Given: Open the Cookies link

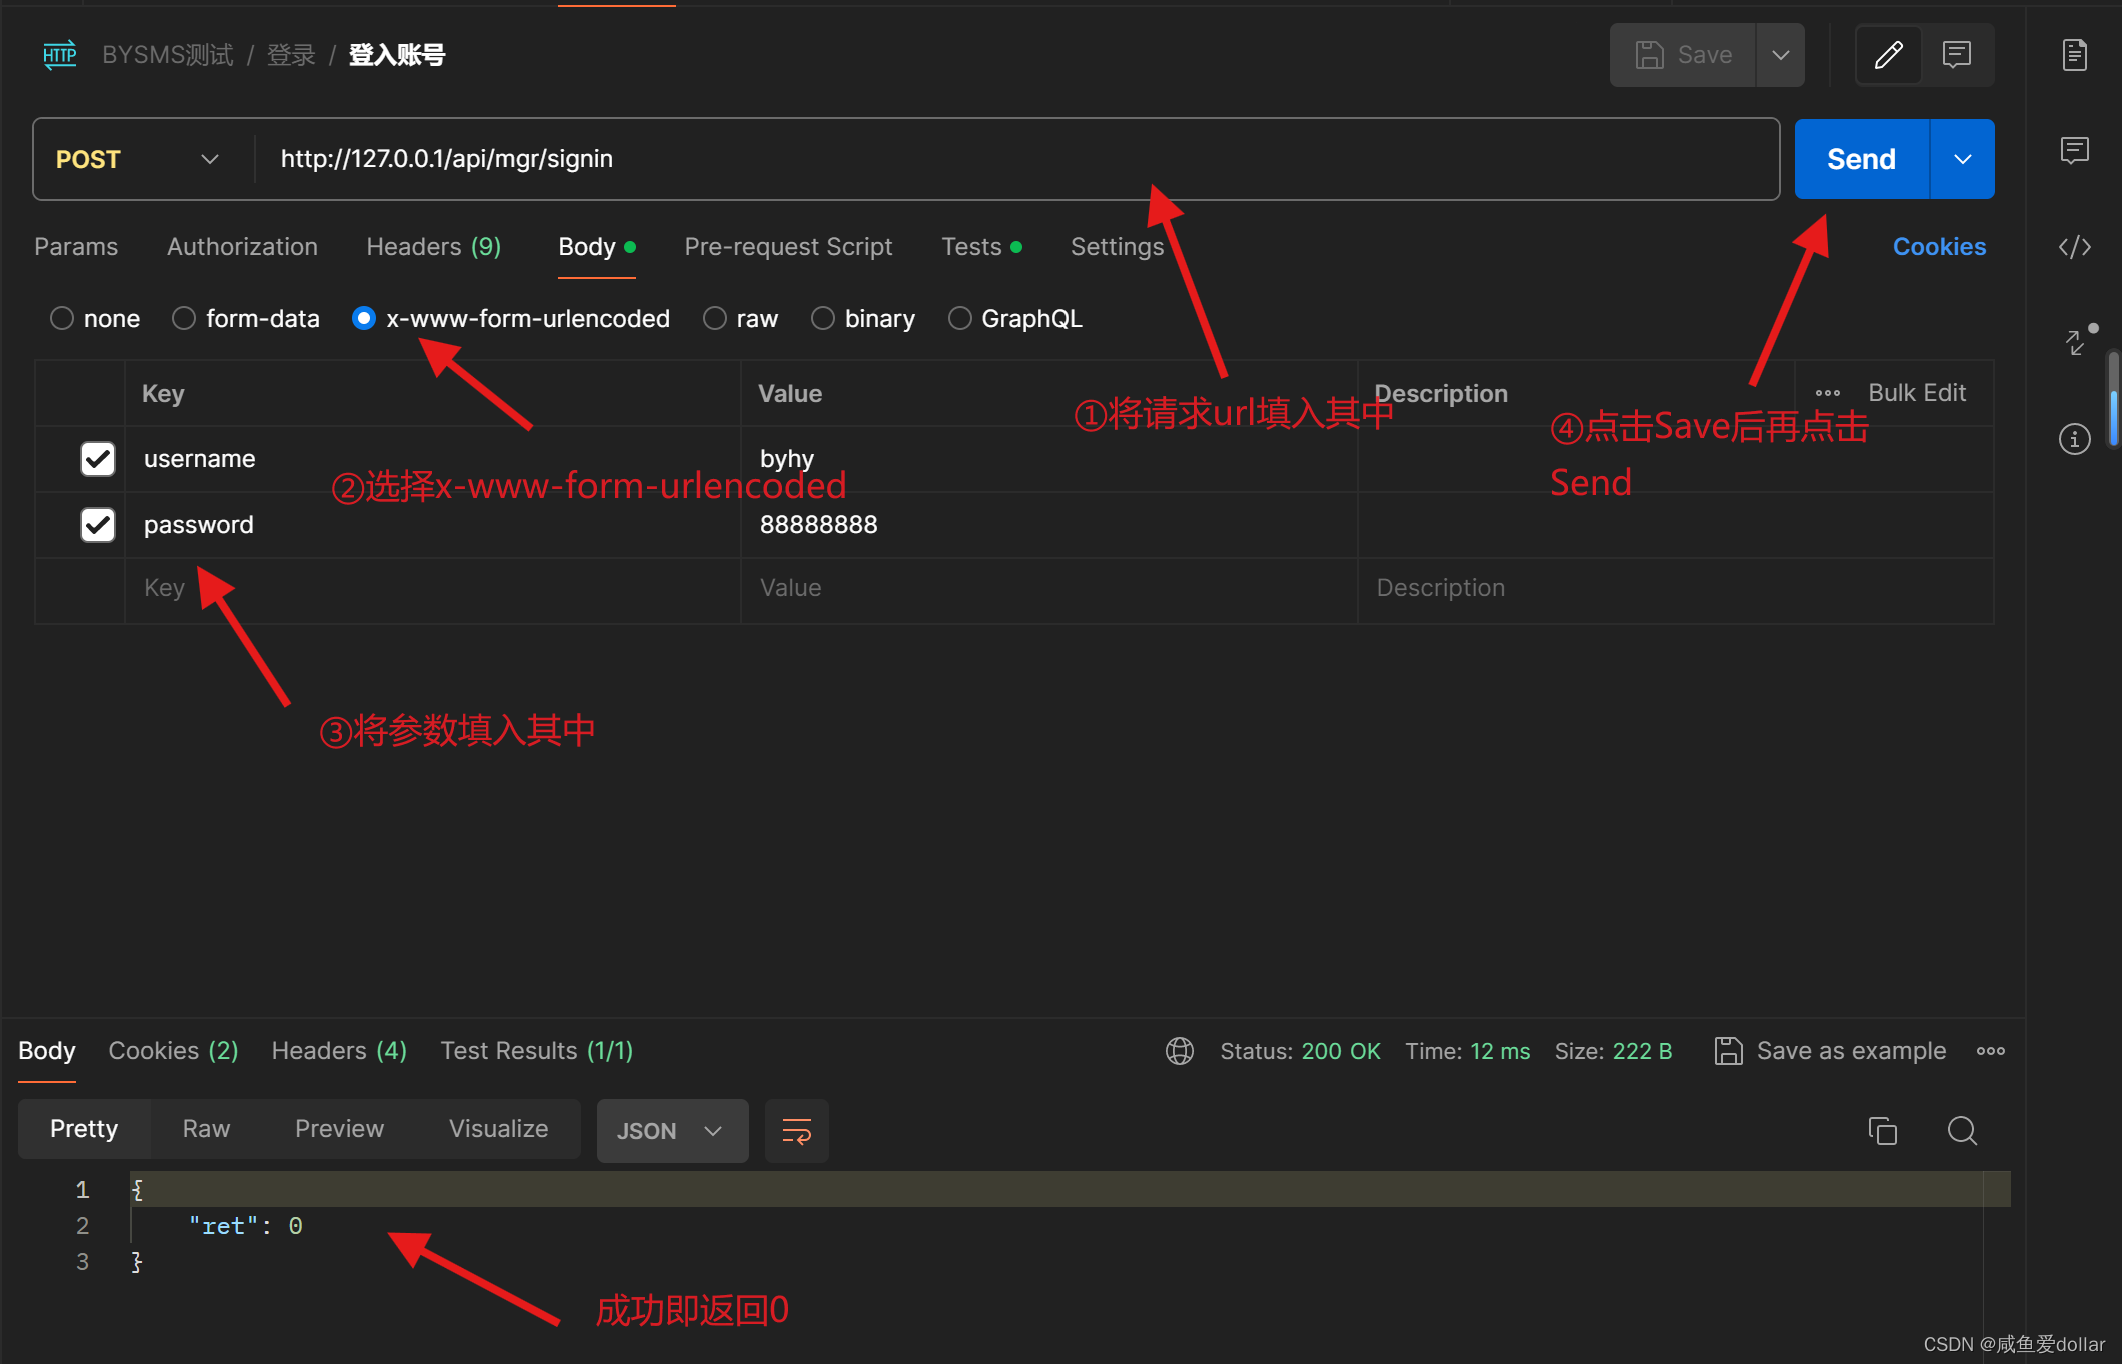Looking at the screenshot, I should pos(1938,247).
